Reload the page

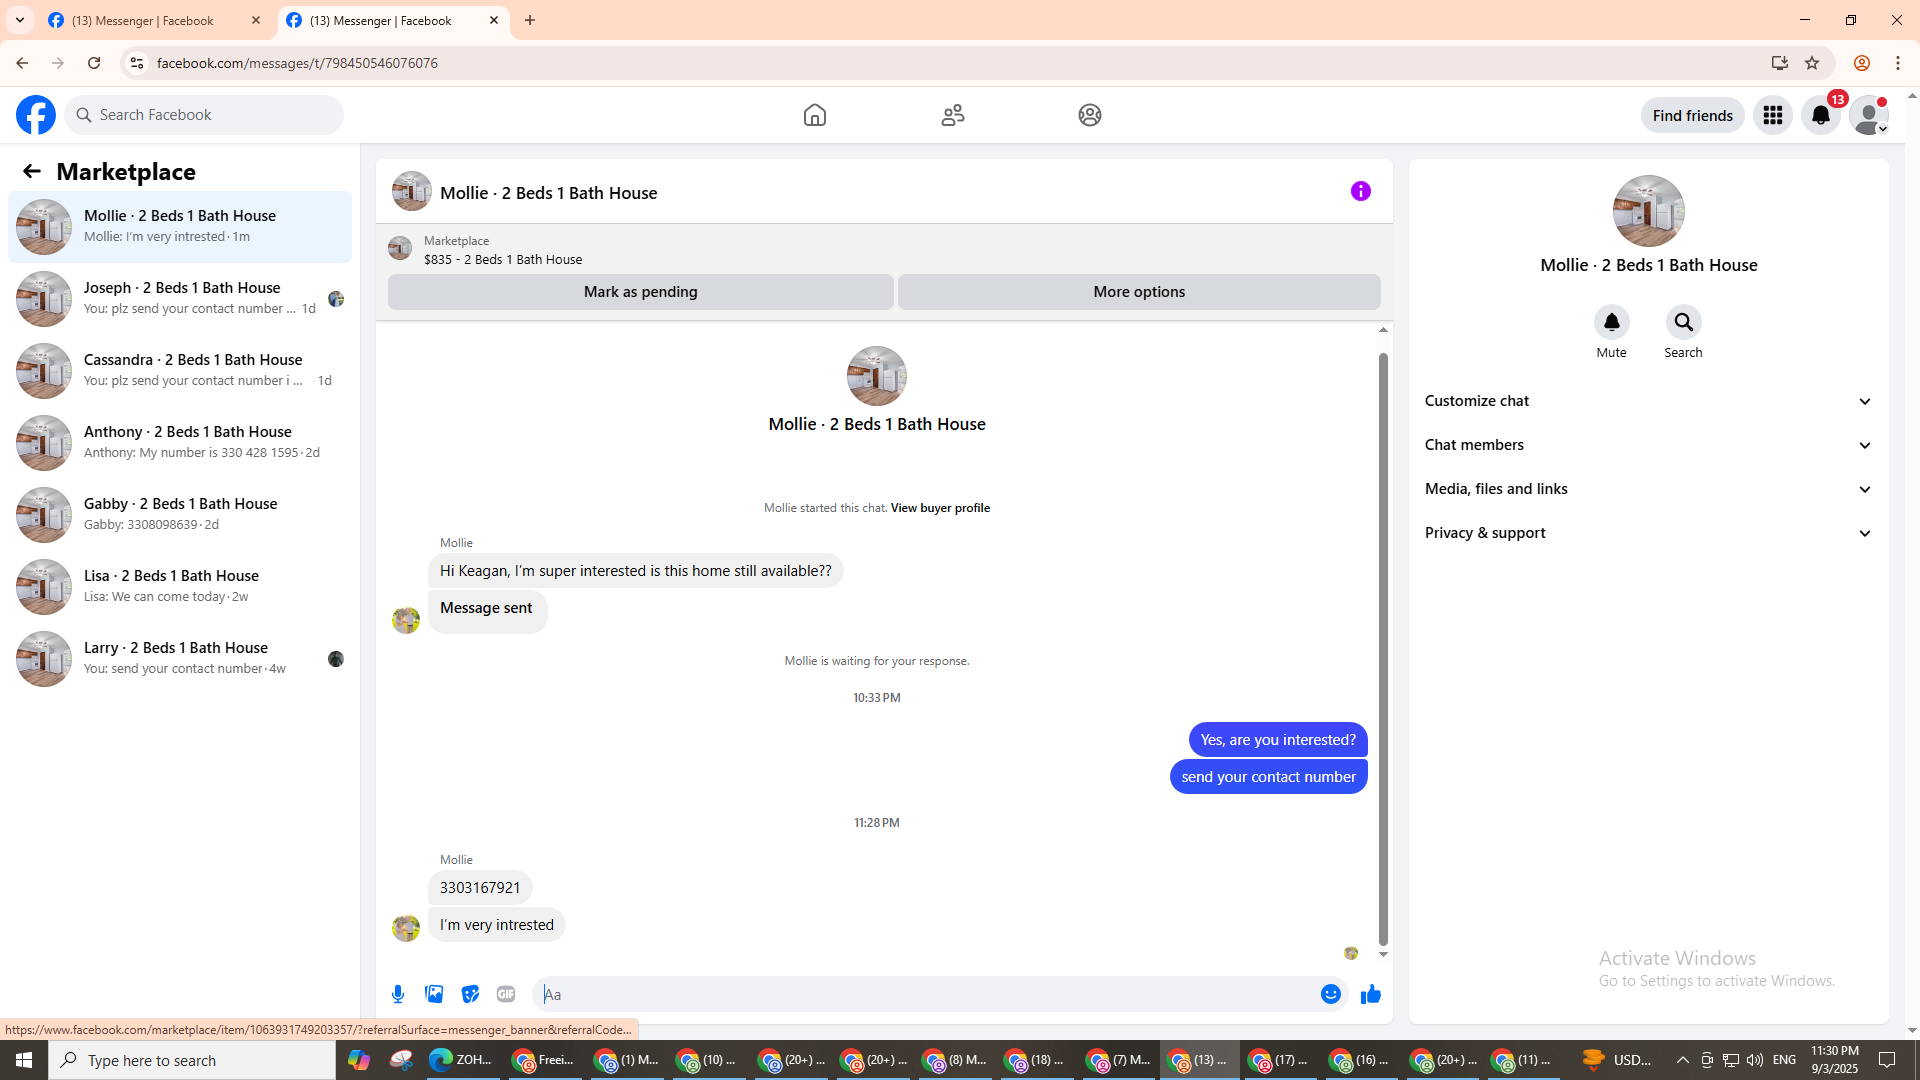(x=94, y=63)
